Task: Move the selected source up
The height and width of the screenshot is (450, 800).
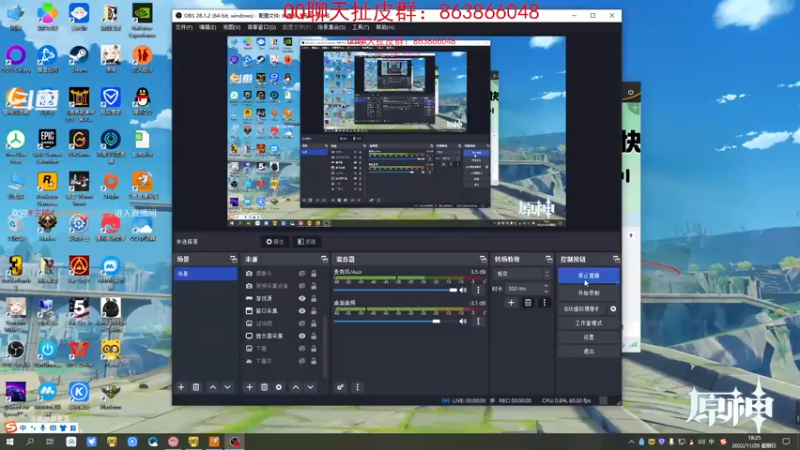Action: pos(296,387)
